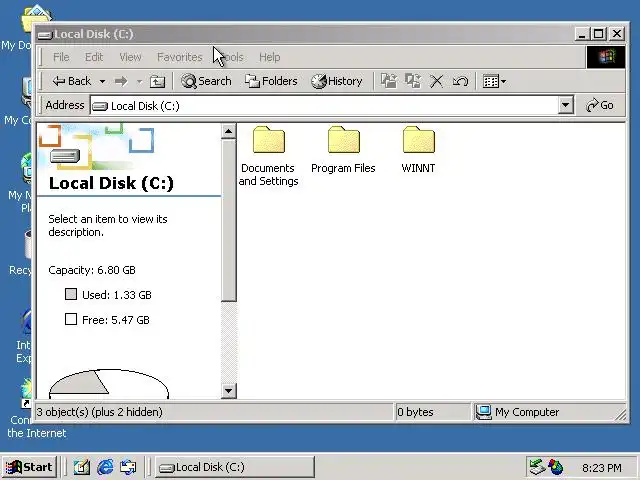Viewport: 640px width, 480px height.
Task: Click the 3 object(s) status text
Action: (x=100, y=412)
